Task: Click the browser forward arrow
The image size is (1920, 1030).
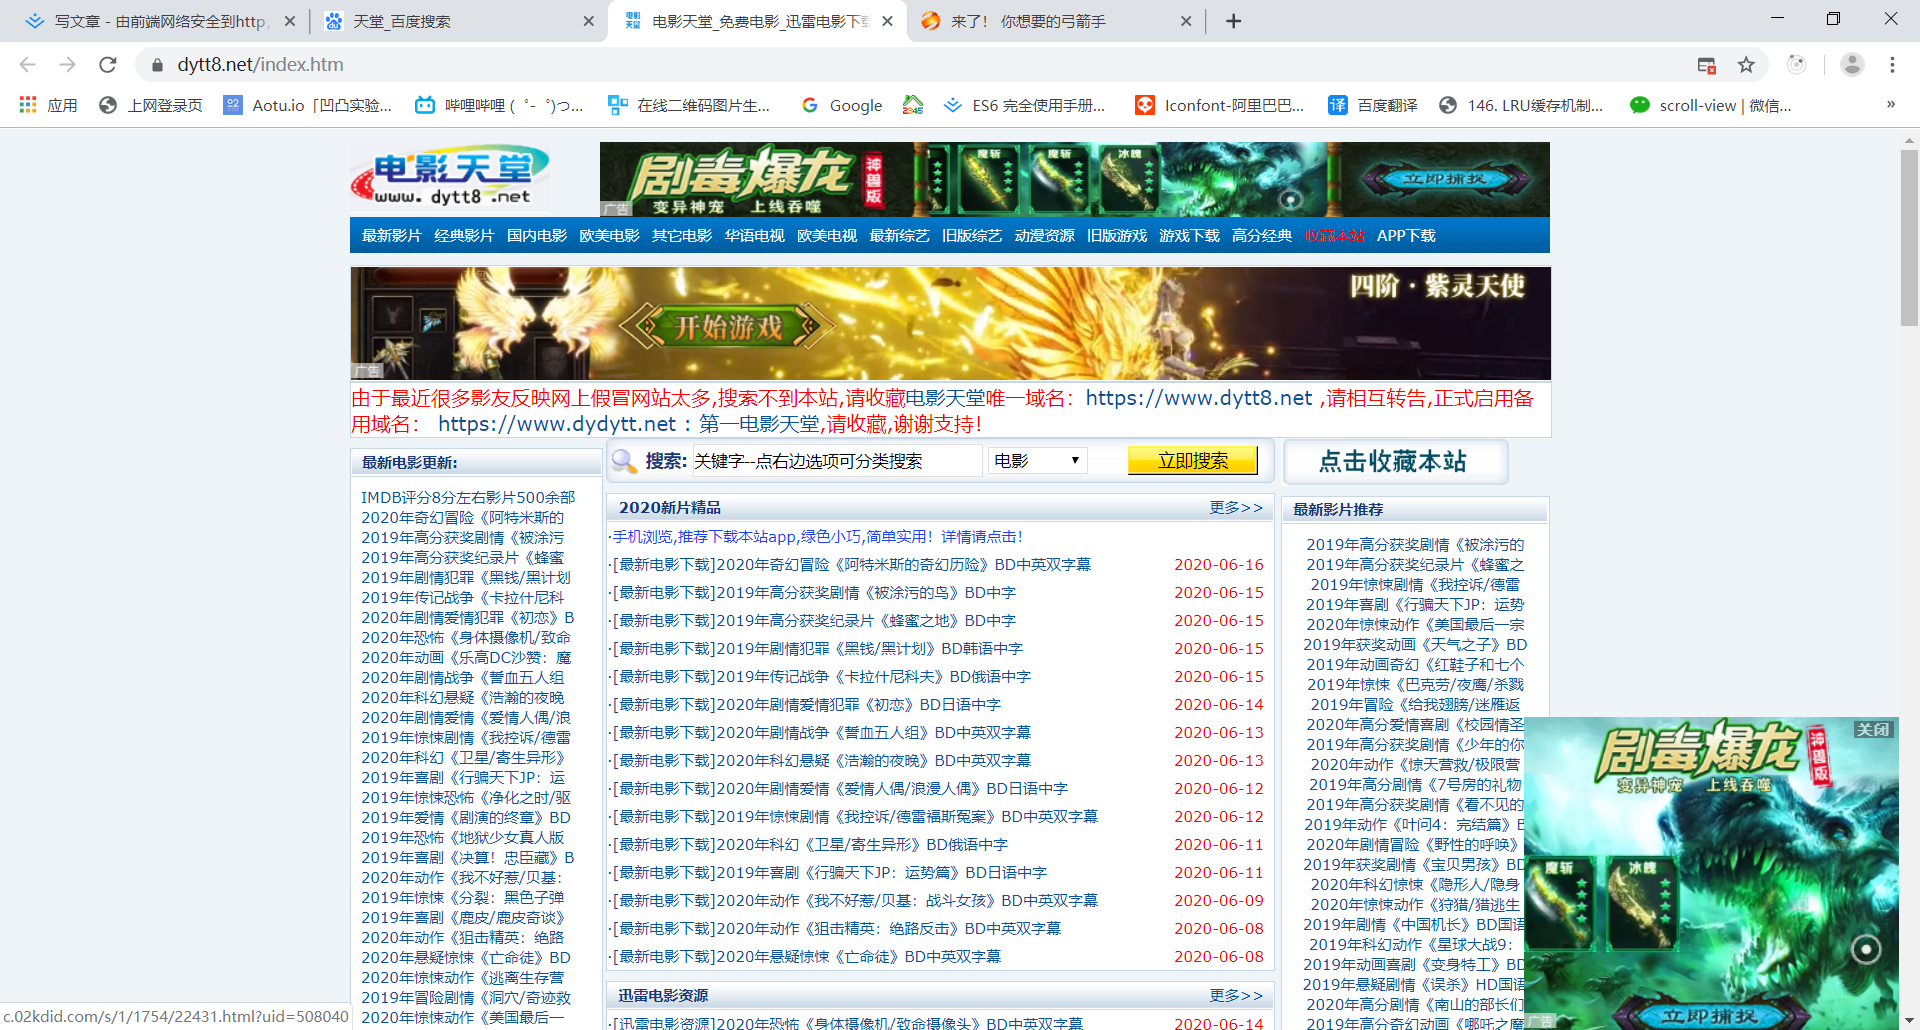Action: click(x=67, y=65)
